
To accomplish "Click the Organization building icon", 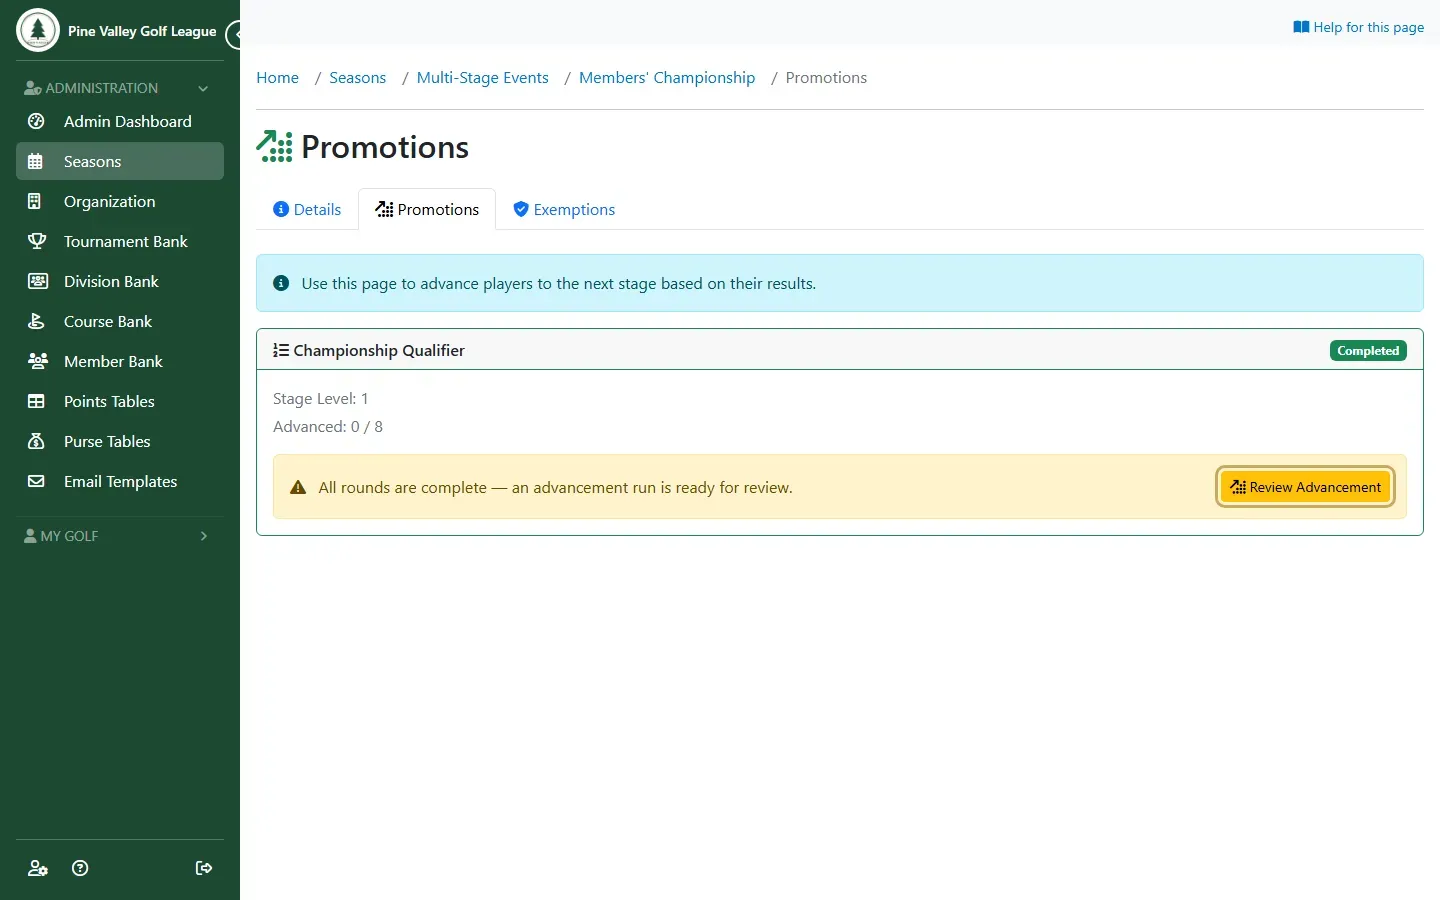I will click(36, 201).
